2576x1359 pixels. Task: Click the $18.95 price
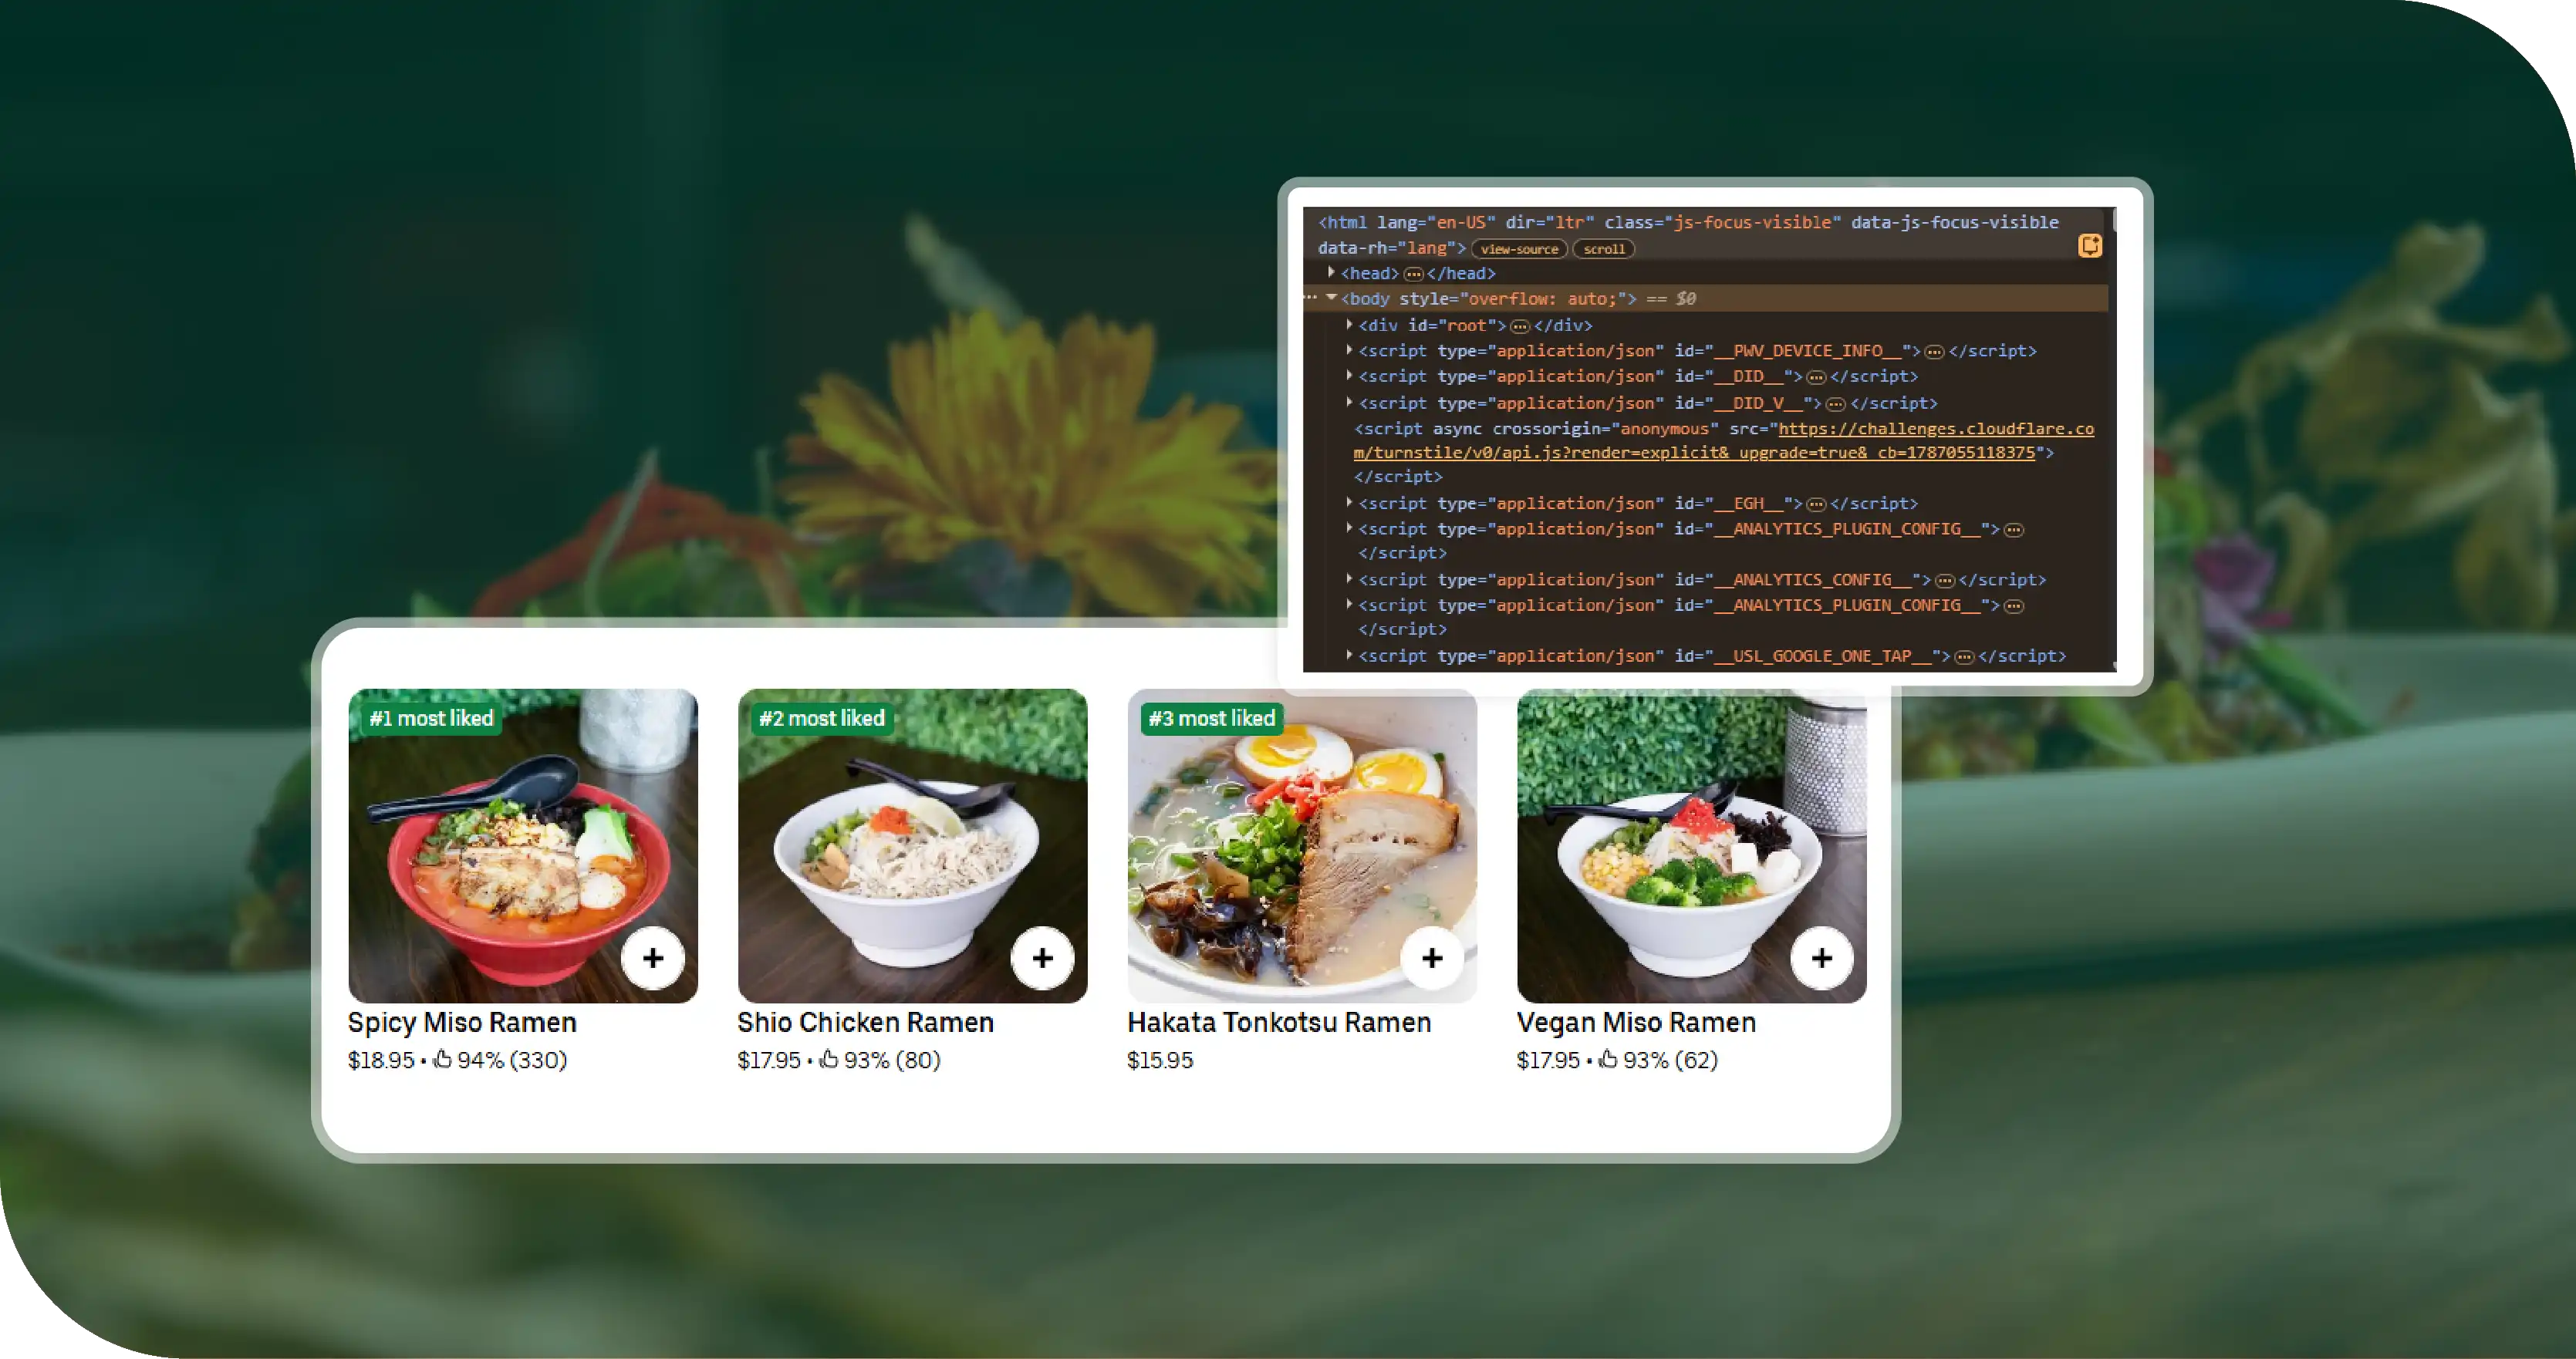point(381,1060)
